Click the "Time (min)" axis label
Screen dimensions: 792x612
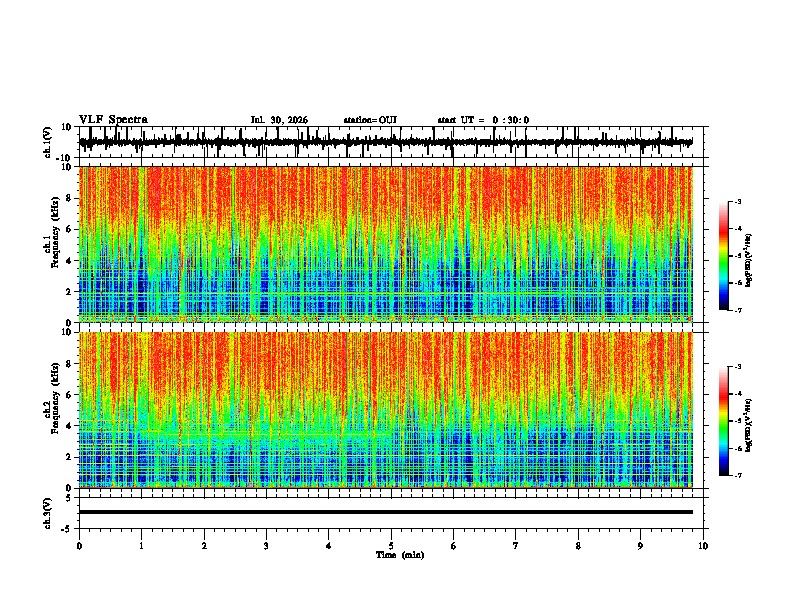point(400,555)
